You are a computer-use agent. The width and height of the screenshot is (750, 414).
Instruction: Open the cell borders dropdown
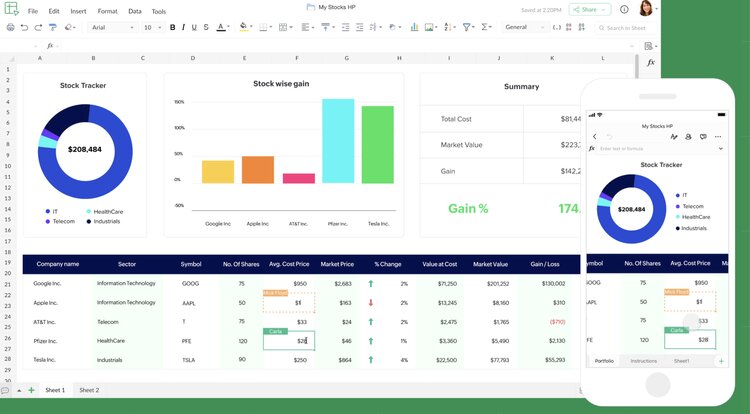265,28
